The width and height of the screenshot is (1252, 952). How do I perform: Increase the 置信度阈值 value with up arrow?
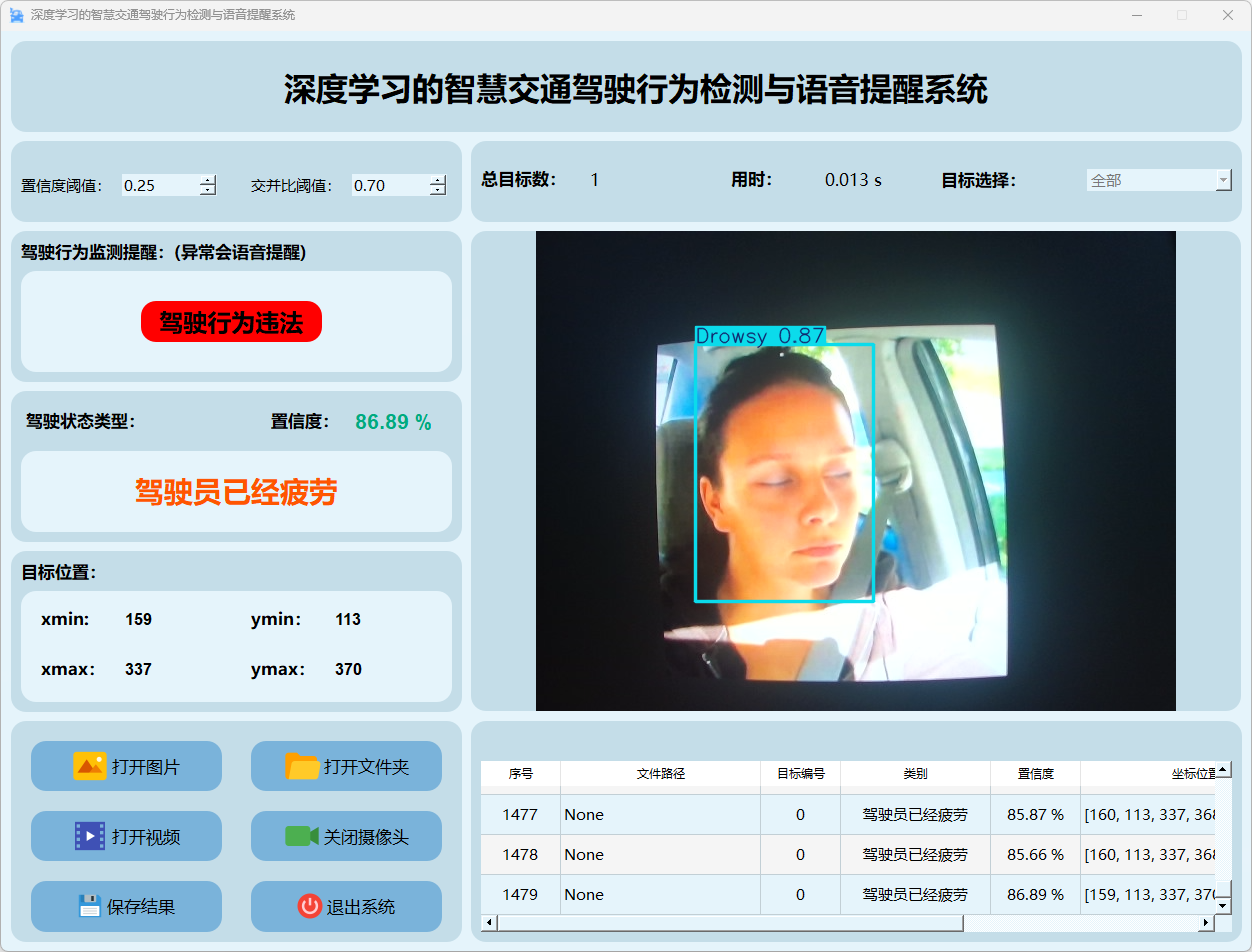pyautogui.click(x=207, y=180)
